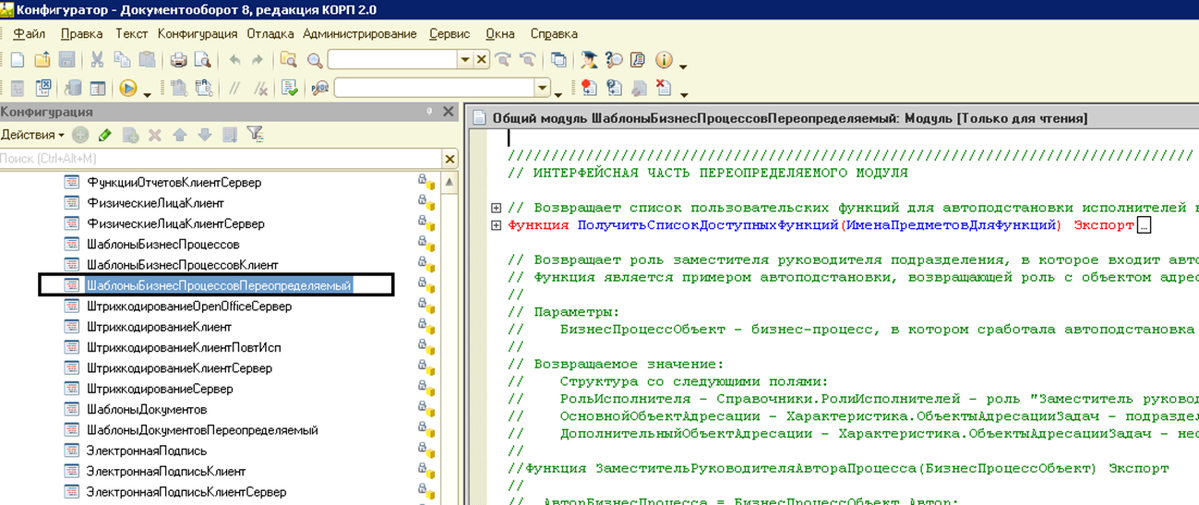Screen dimensions: 1199x505
Task: Copy using the toolbar copy icon
Action: [122, 60]
